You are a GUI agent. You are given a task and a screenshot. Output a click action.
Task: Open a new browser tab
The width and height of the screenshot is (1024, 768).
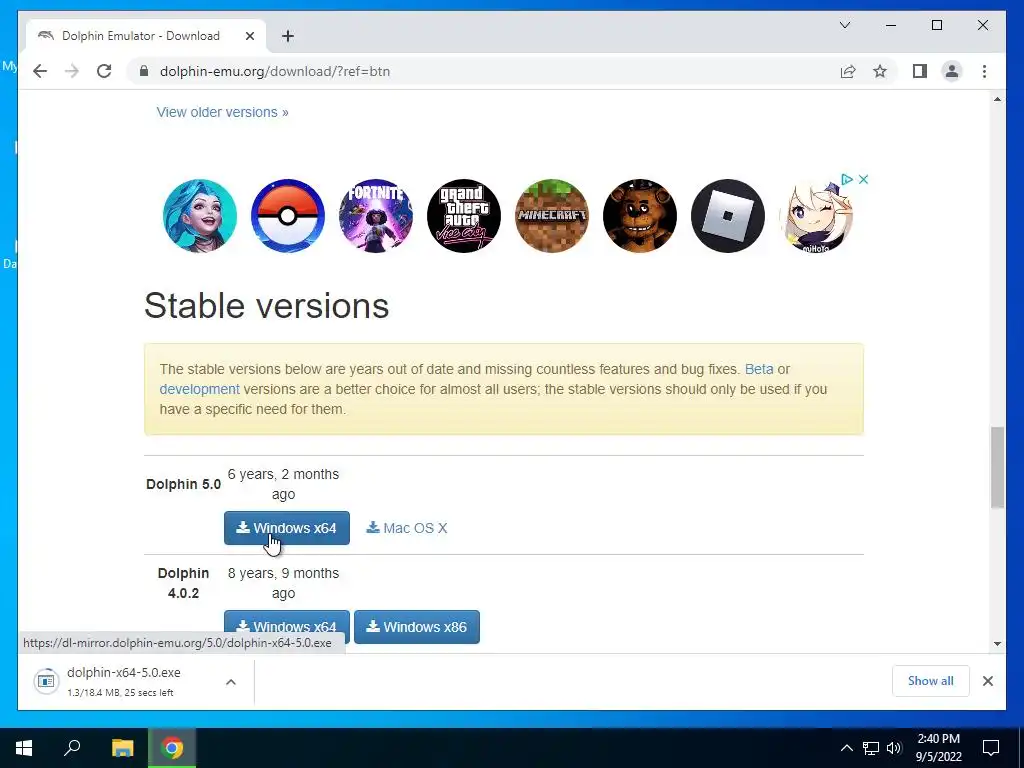pyautogui.click(x=287, y=36)
